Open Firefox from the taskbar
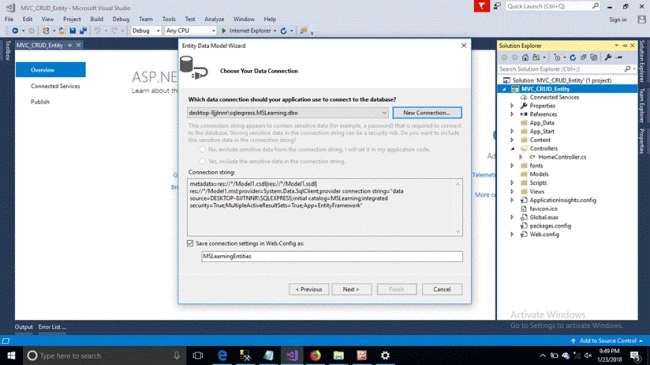Image resolution: width=650 pixels, height=365 pixels. pos(315,355)
